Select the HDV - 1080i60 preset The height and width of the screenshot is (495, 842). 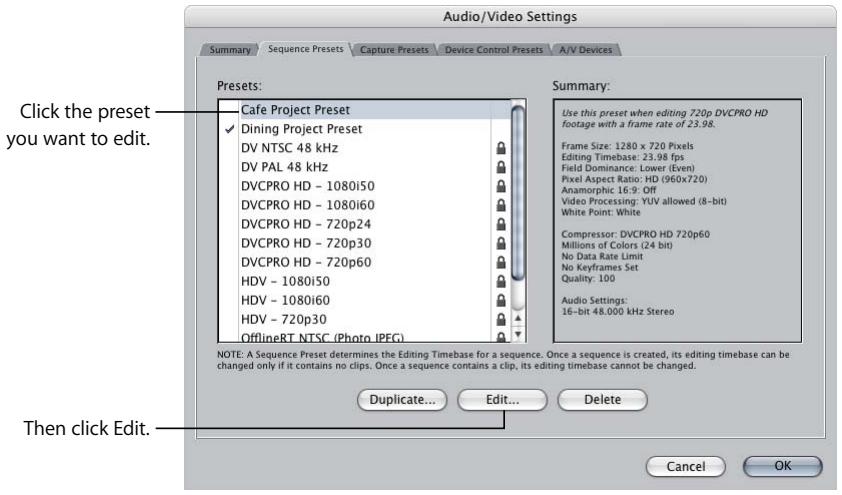[365, 300]
